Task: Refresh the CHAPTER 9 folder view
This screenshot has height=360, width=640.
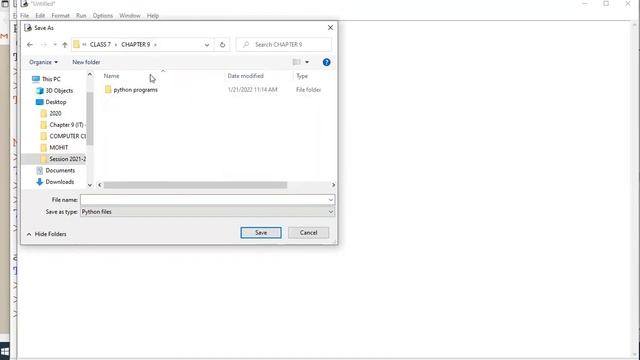Action: tap(222, 44)
